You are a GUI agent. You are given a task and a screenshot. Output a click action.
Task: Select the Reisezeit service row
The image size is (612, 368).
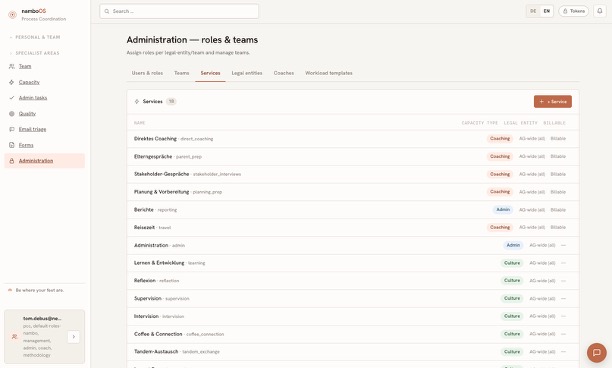click(353, 228)
